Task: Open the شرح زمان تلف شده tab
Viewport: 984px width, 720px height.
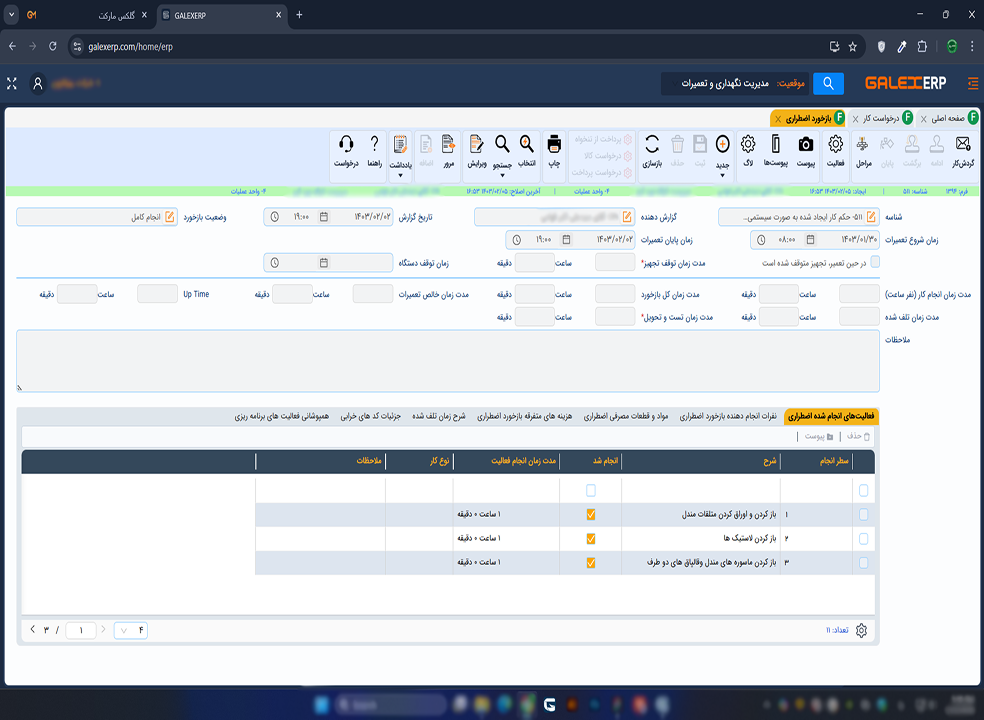Action: (439, 416)
